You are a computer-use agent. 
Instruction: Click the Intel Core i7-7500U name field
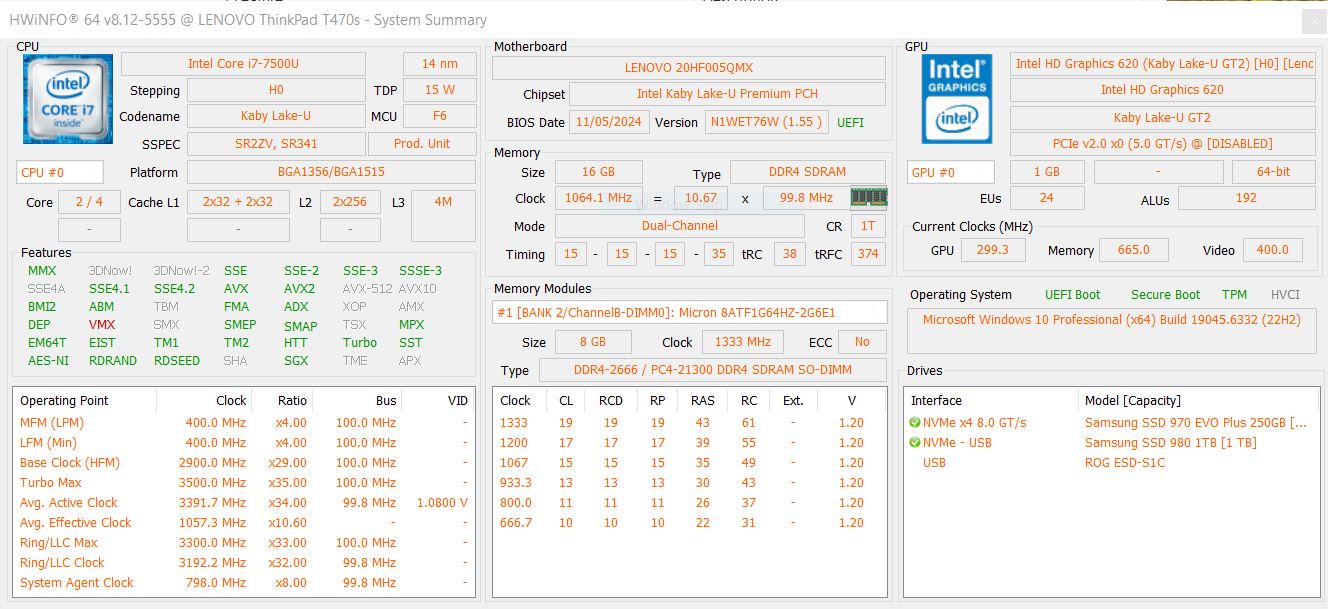pos(243,64)
